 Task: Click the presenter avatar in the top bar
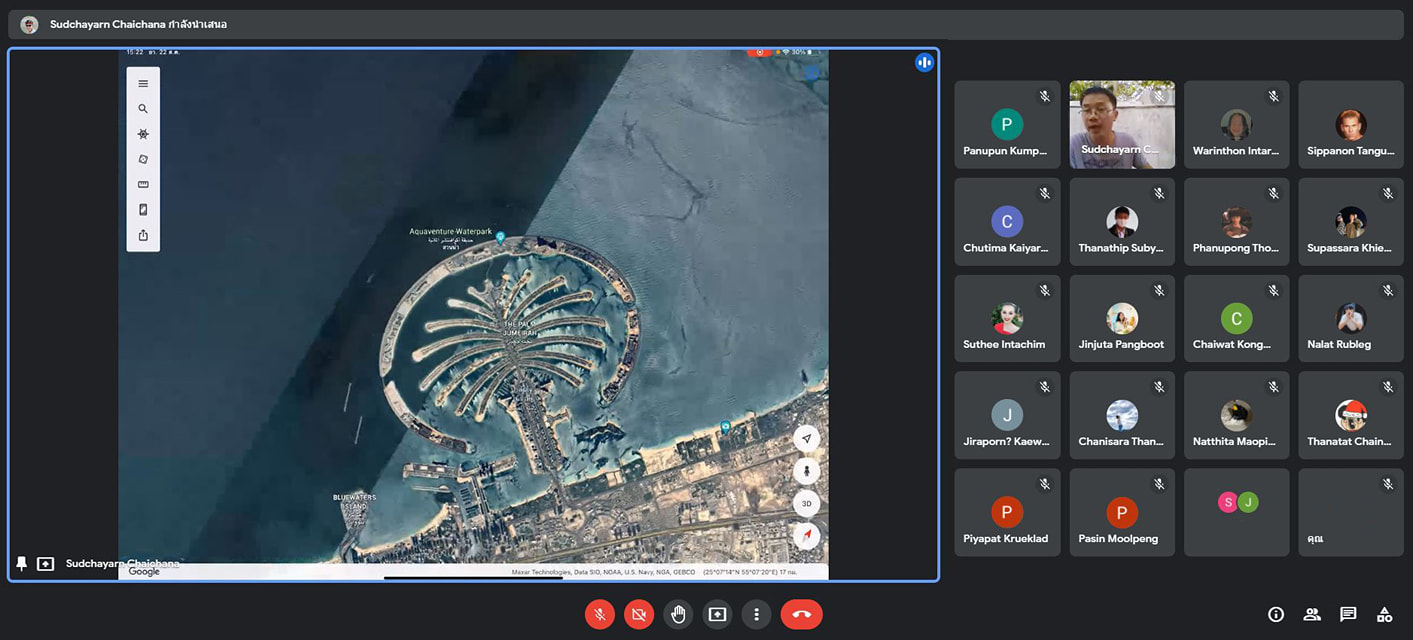coord(29,24)
